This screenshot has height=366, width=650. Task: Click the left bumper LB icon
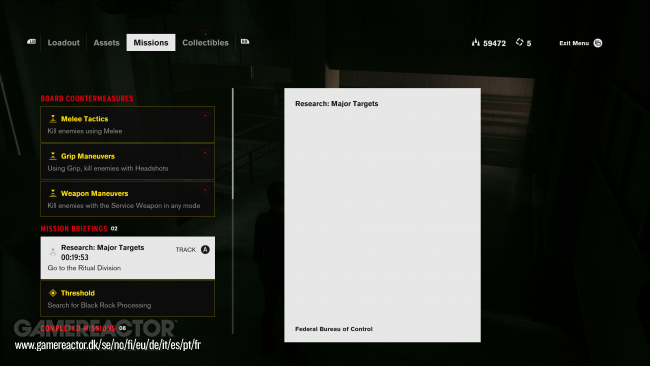[x=32, y=42]
